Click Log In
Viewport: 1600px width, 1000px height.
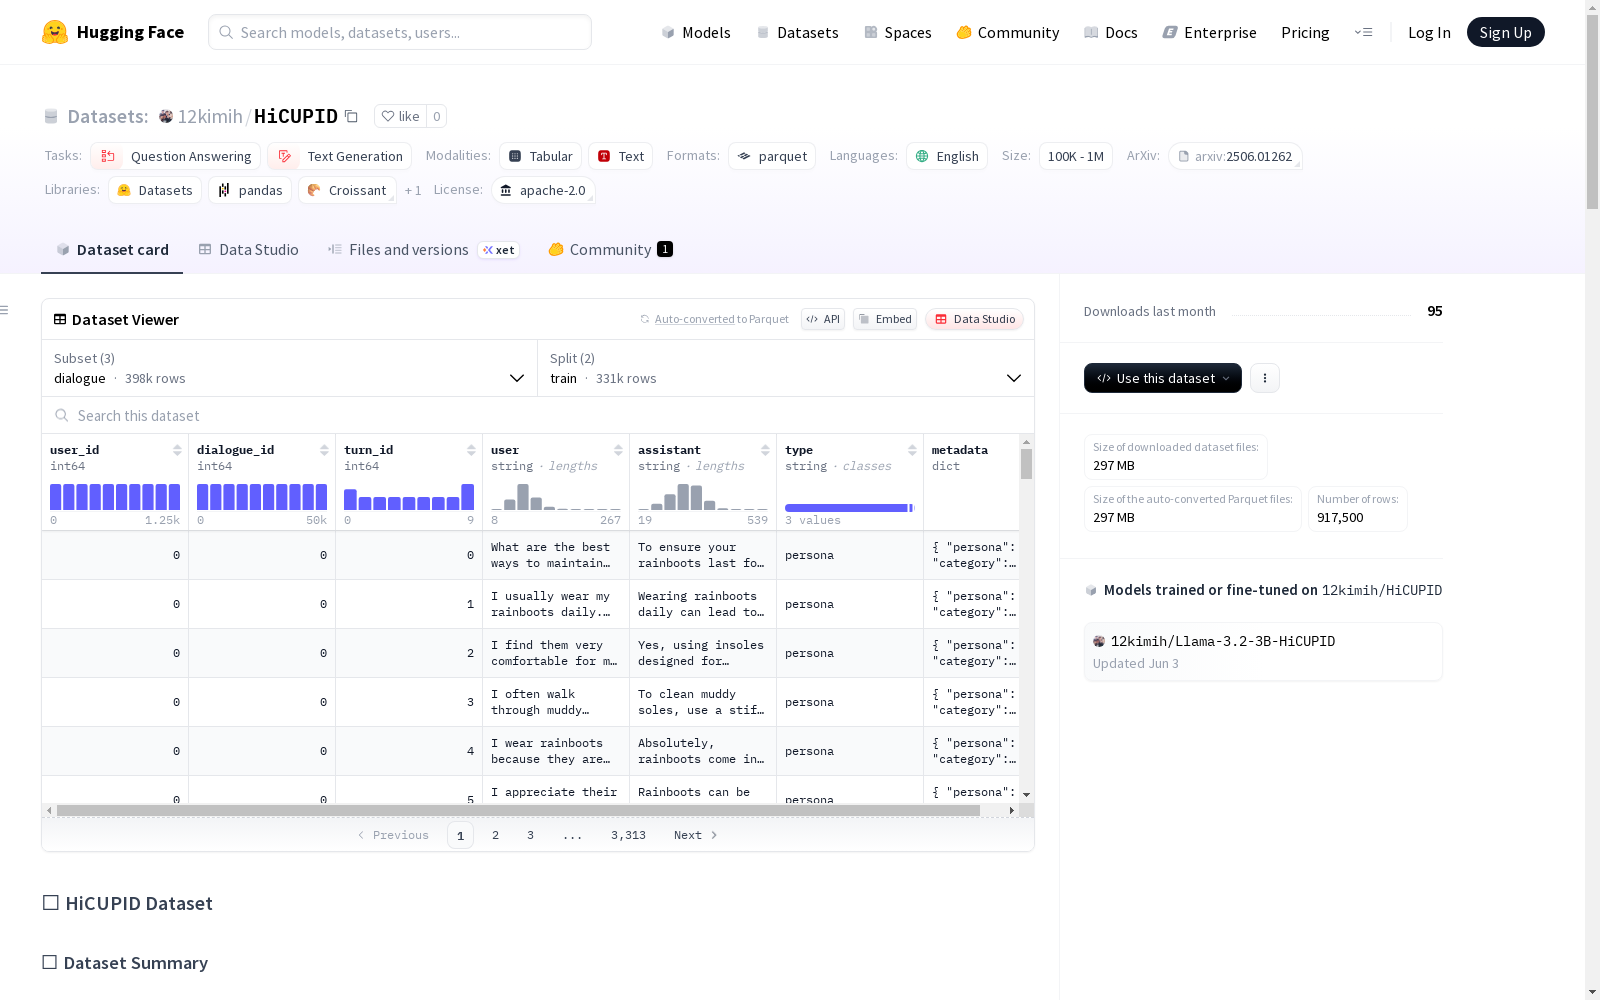1429,32
